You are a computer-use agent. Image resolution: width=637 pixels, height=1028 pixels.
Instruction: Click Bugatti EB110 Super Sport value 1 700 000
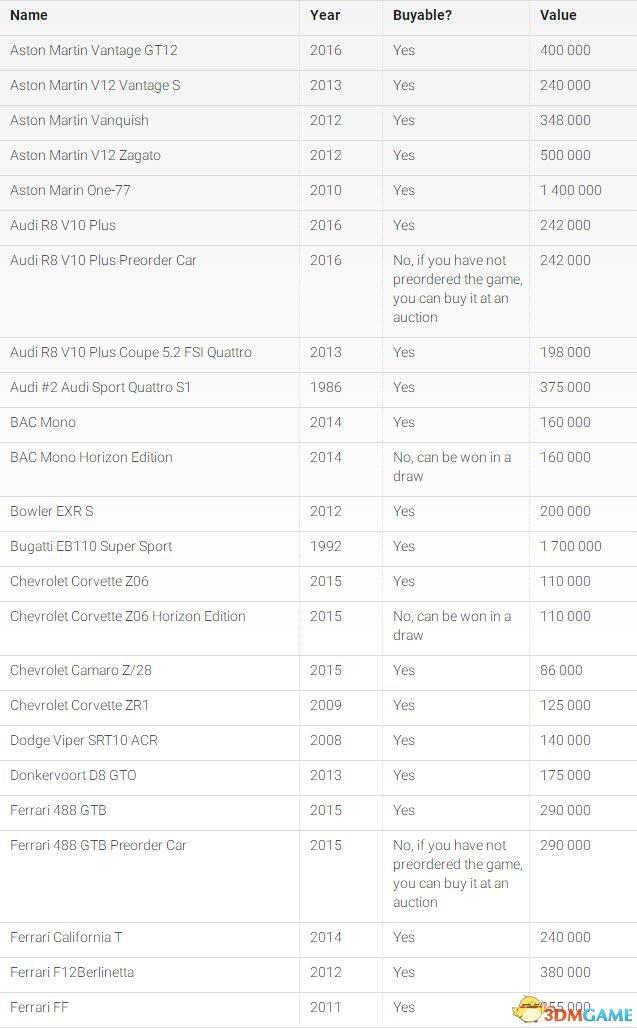tap(571, 546)
